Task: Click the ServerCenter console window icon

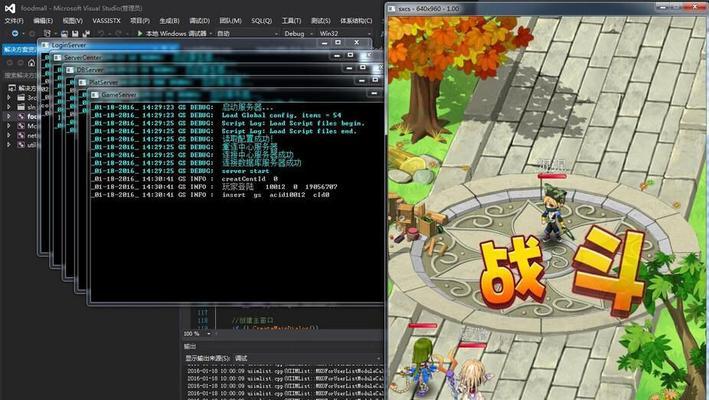Action: tap(57, 58)
